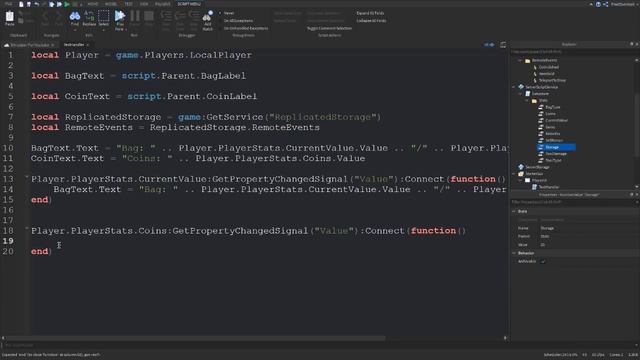Select the Storage value in Explorer

point(556,147)
